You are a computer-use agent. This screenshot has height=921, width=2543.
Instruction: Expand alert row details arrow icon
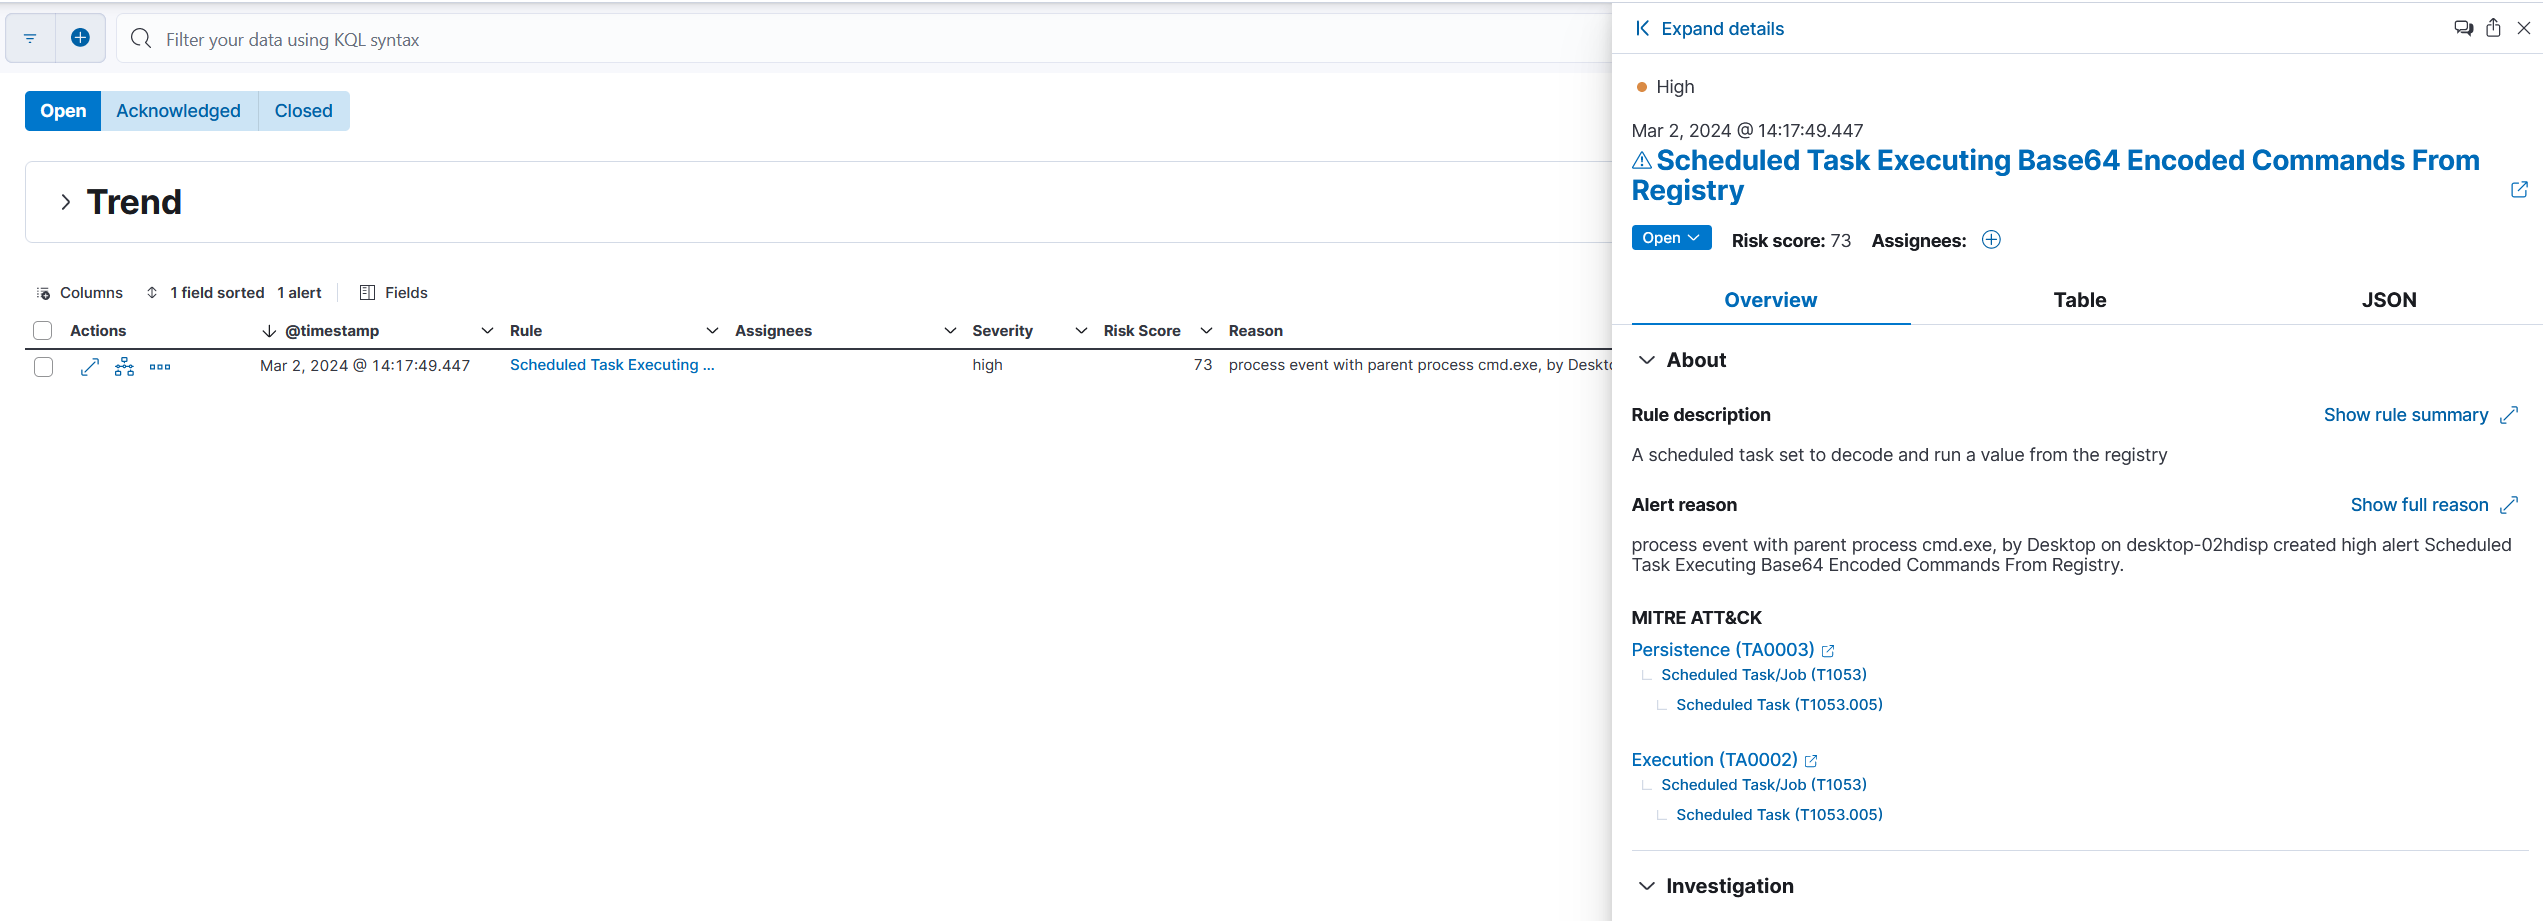[90, 367]
